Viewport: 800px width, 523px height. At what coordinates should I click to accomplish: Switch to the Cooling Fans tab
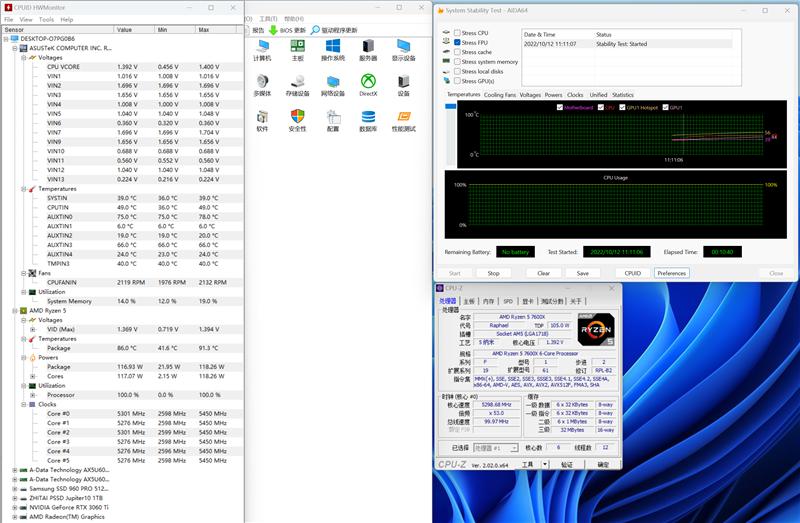click(499, 95)
